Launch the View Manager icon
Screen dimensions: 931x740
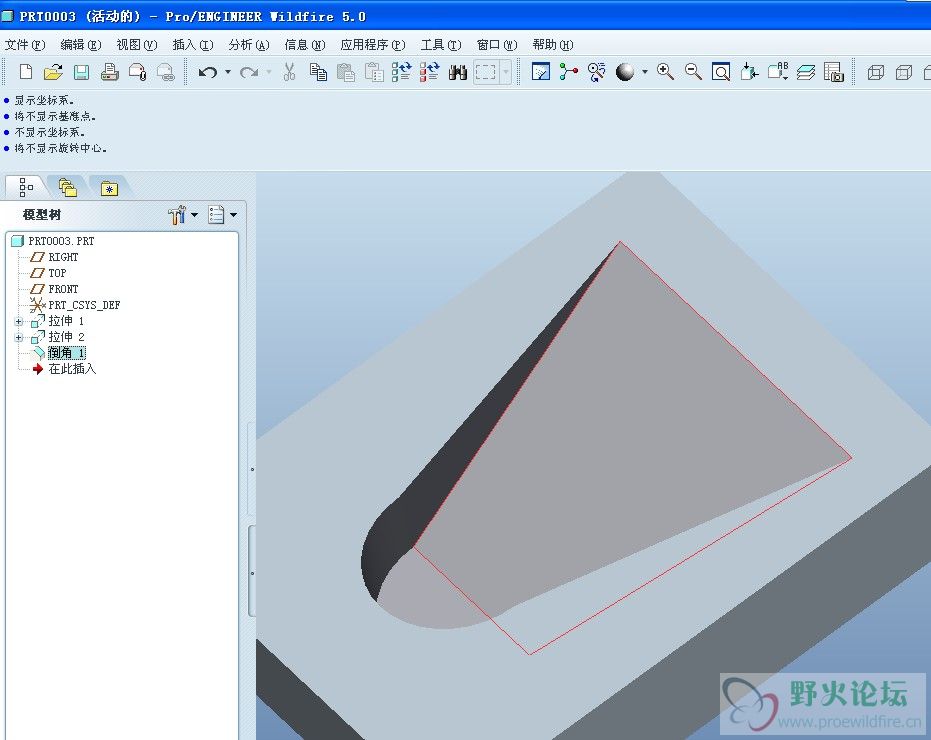(x=834, y=72)
